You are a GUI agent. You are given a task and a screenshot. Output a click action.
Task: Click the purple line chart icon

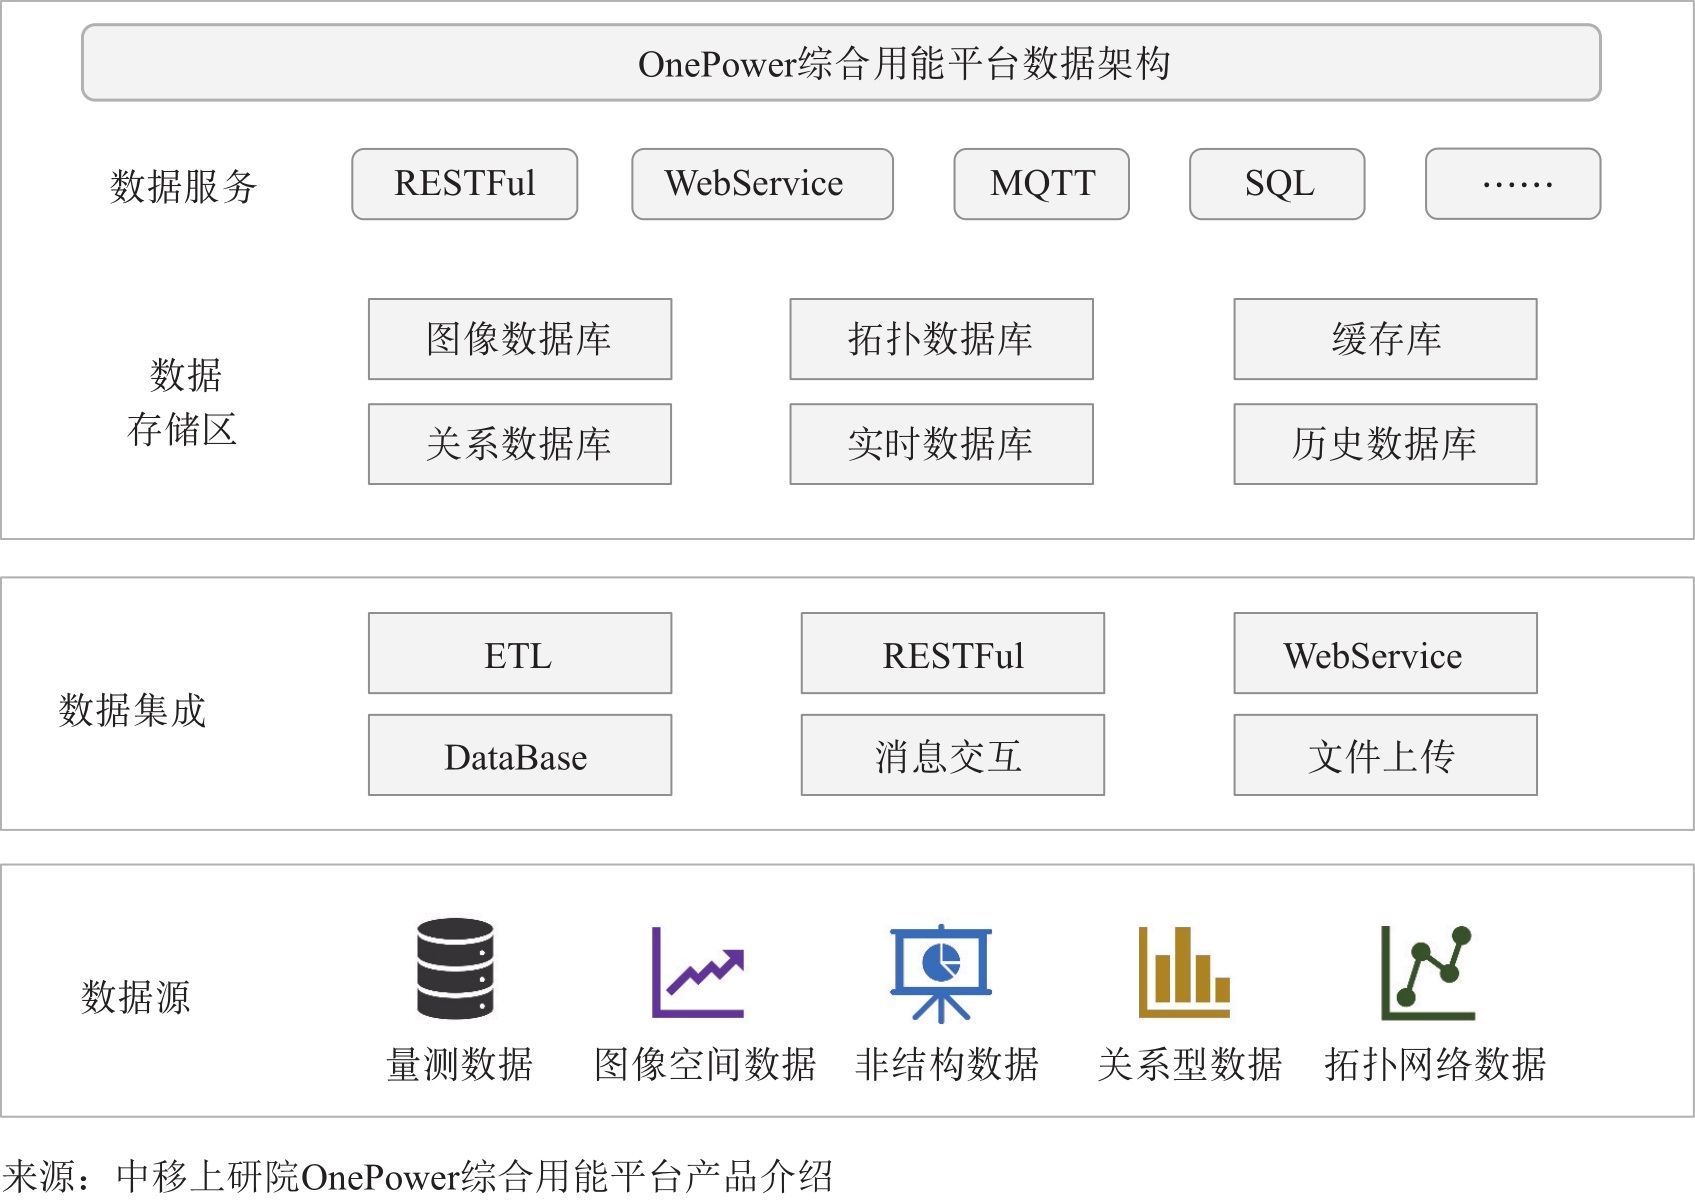click(x=698, y=972)
